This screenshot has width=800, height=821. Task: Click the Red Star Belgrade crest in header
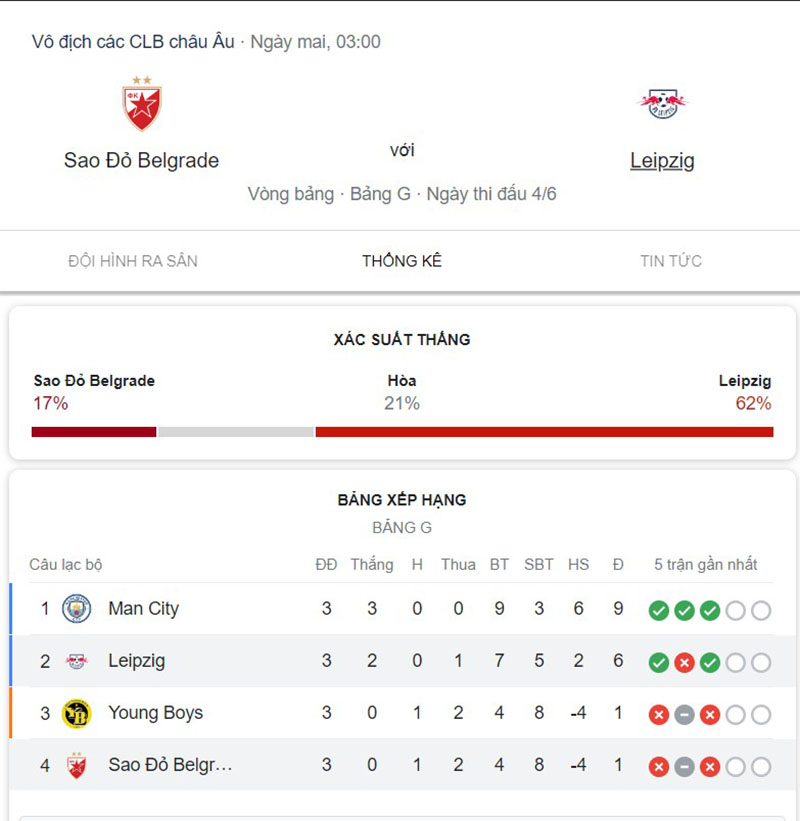tap(142, 104)
